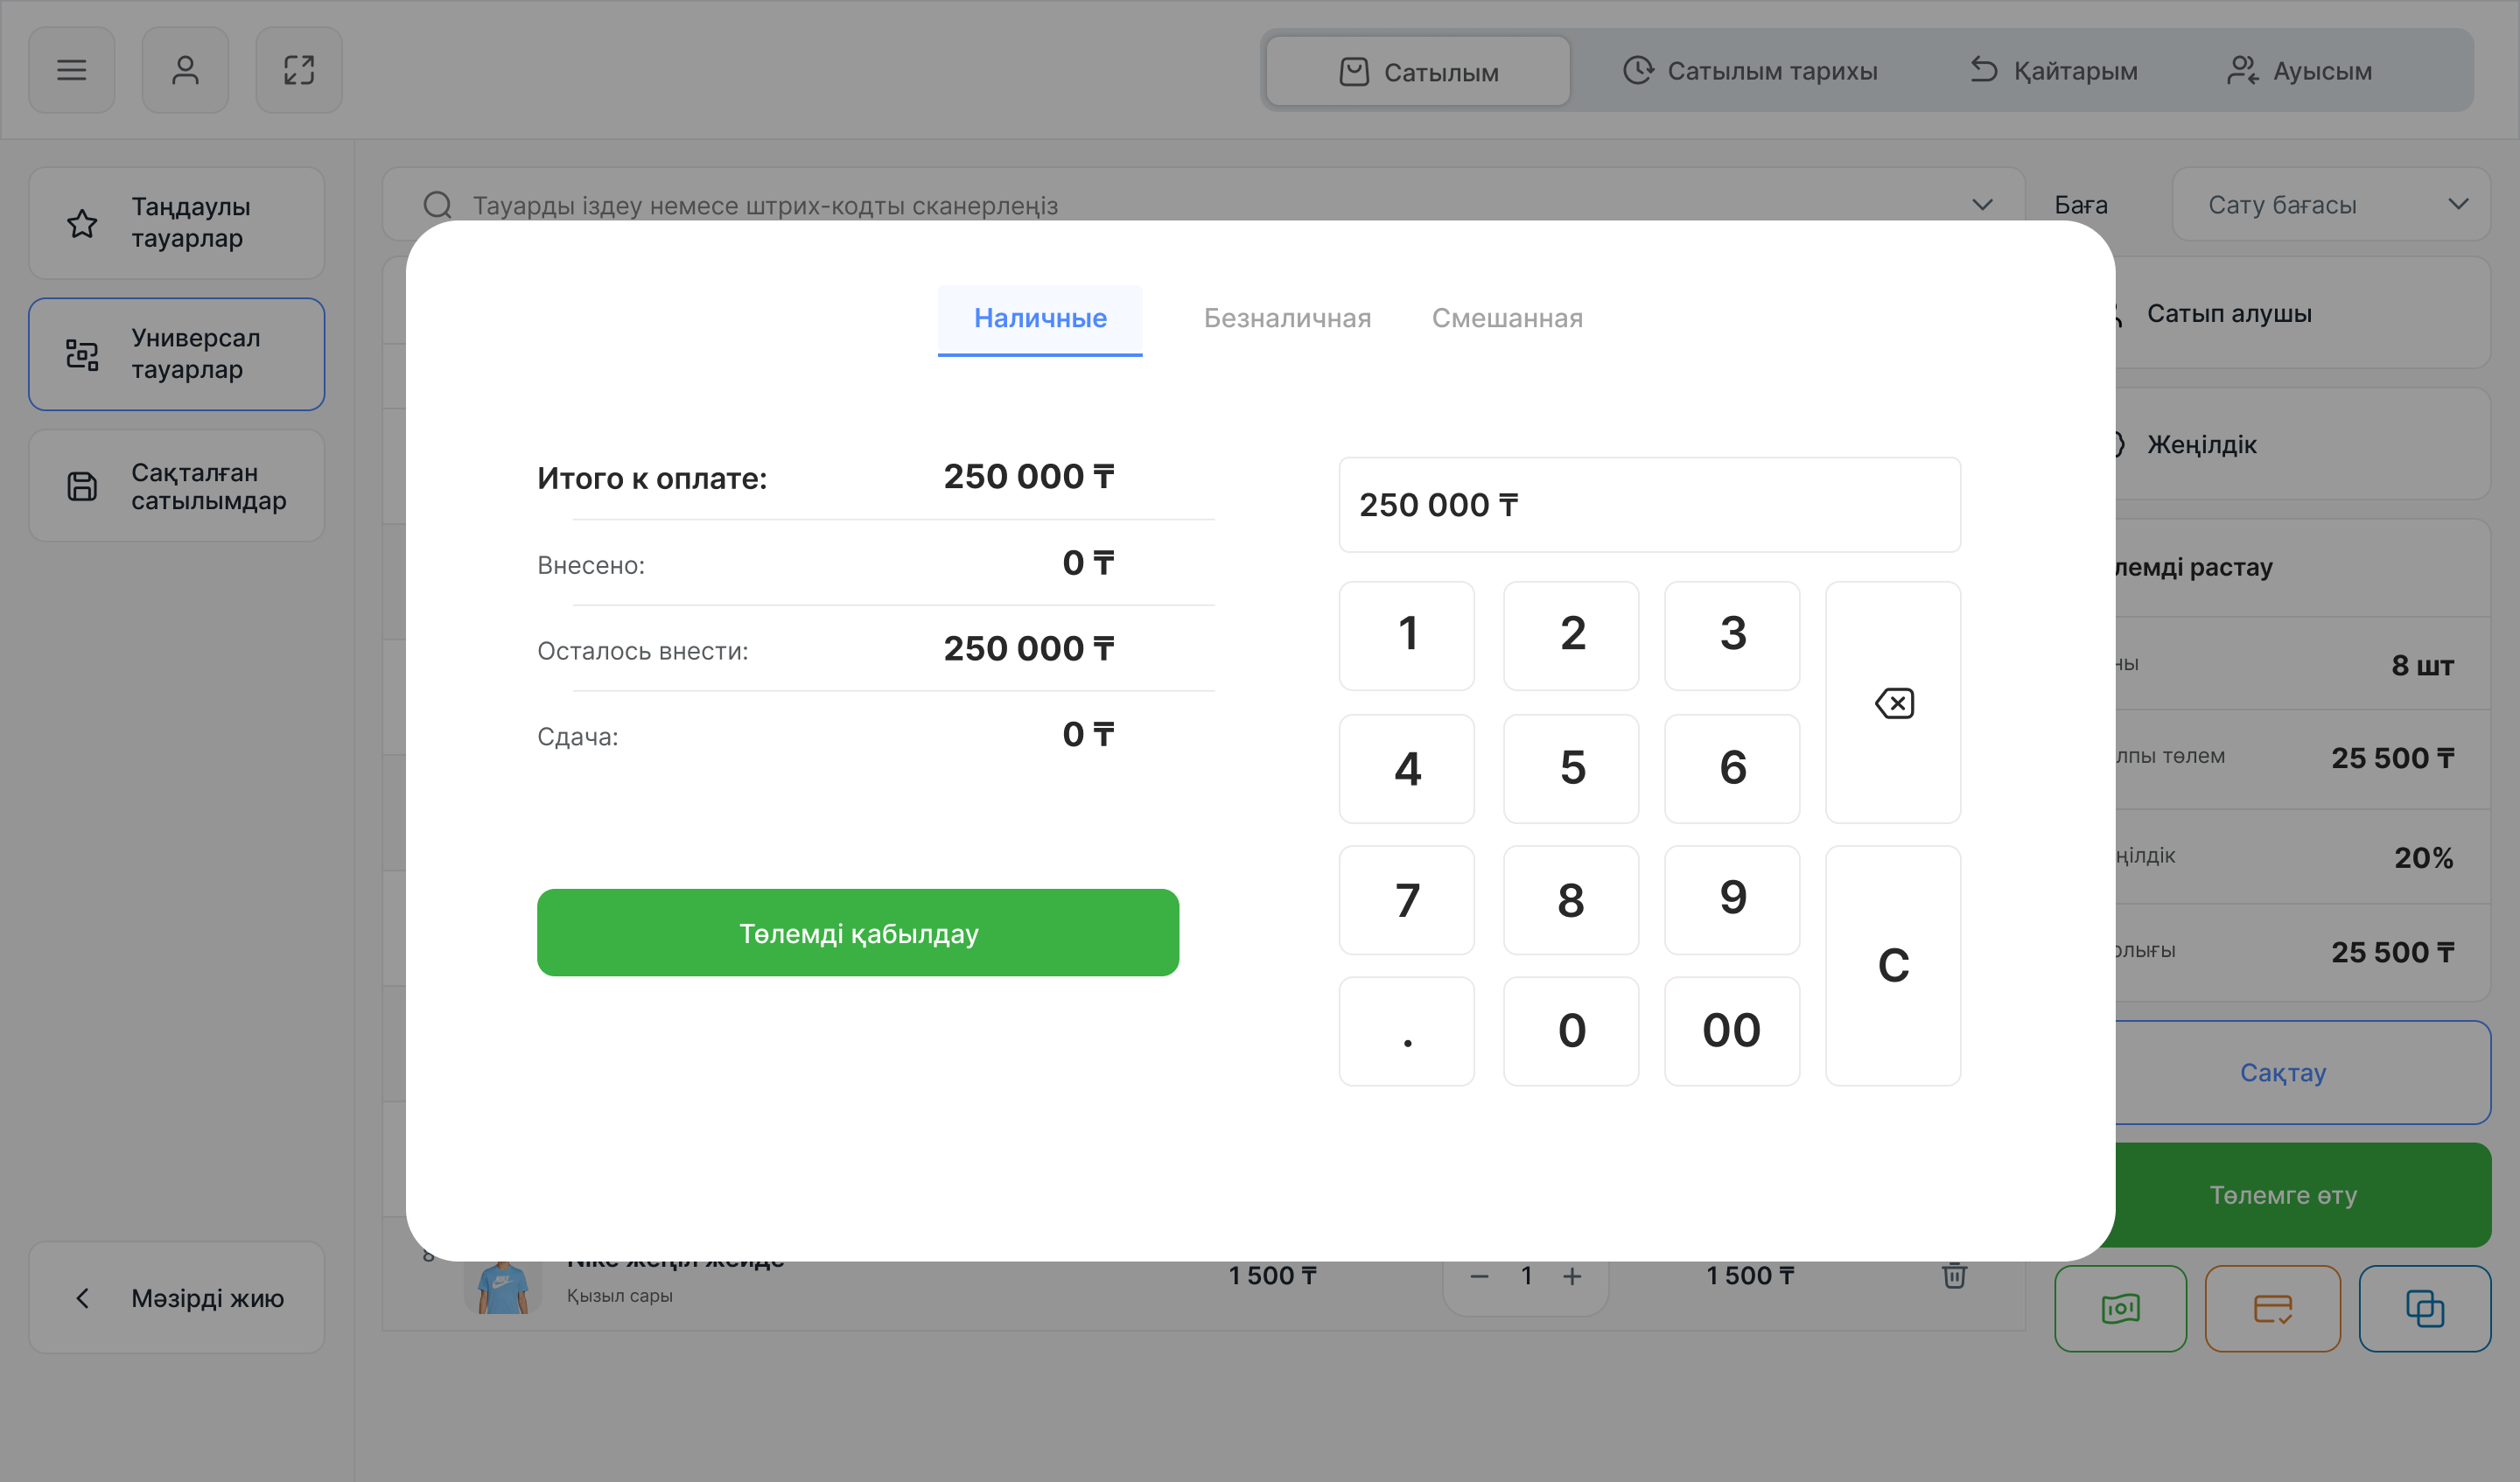
Task: Tap keypad digit 5
Action: 1571,769
